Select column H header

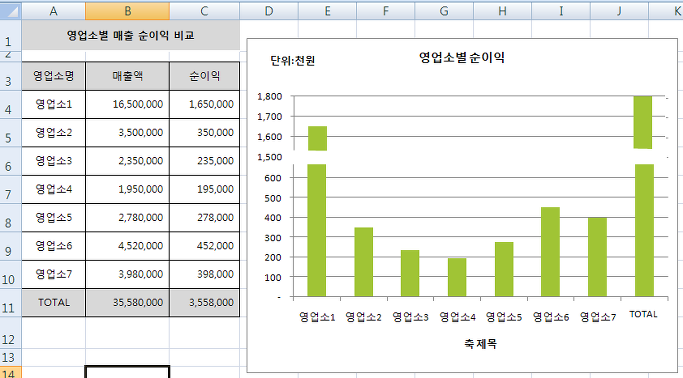pos(502,11)
